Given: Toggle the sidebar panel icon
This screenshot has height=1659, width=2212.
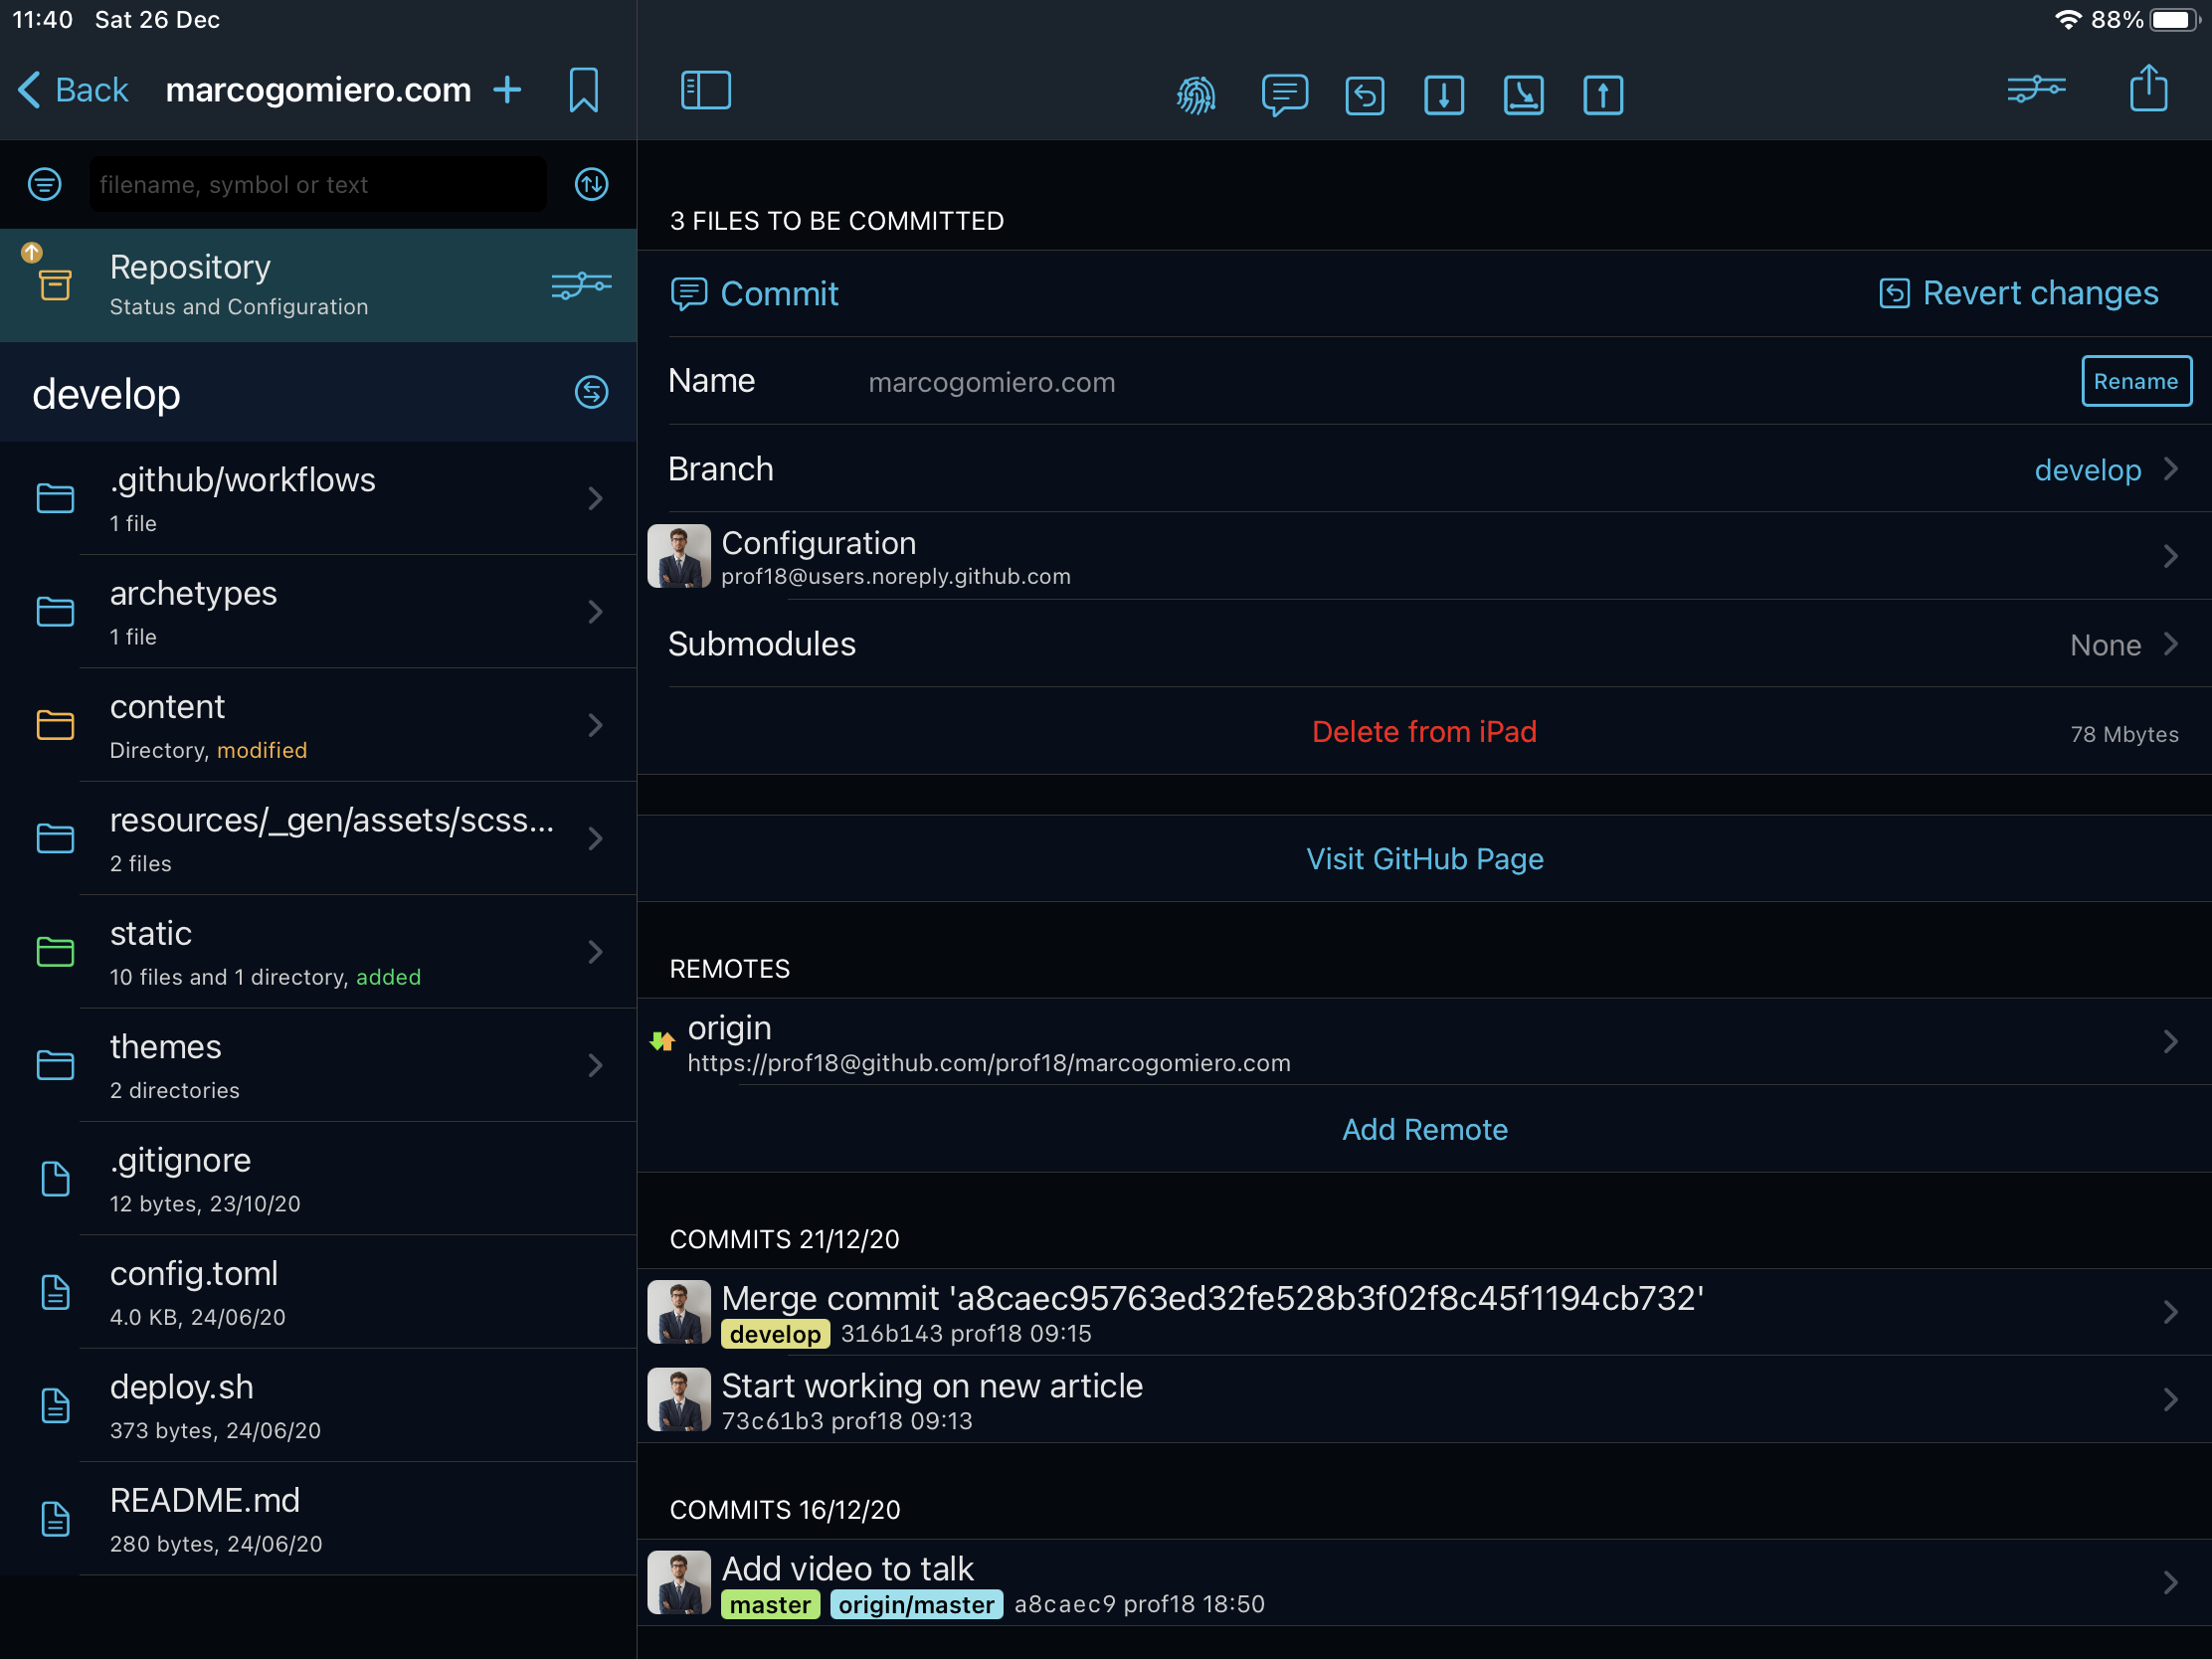Looking at the screenshot, I should (x=705, y=90).
